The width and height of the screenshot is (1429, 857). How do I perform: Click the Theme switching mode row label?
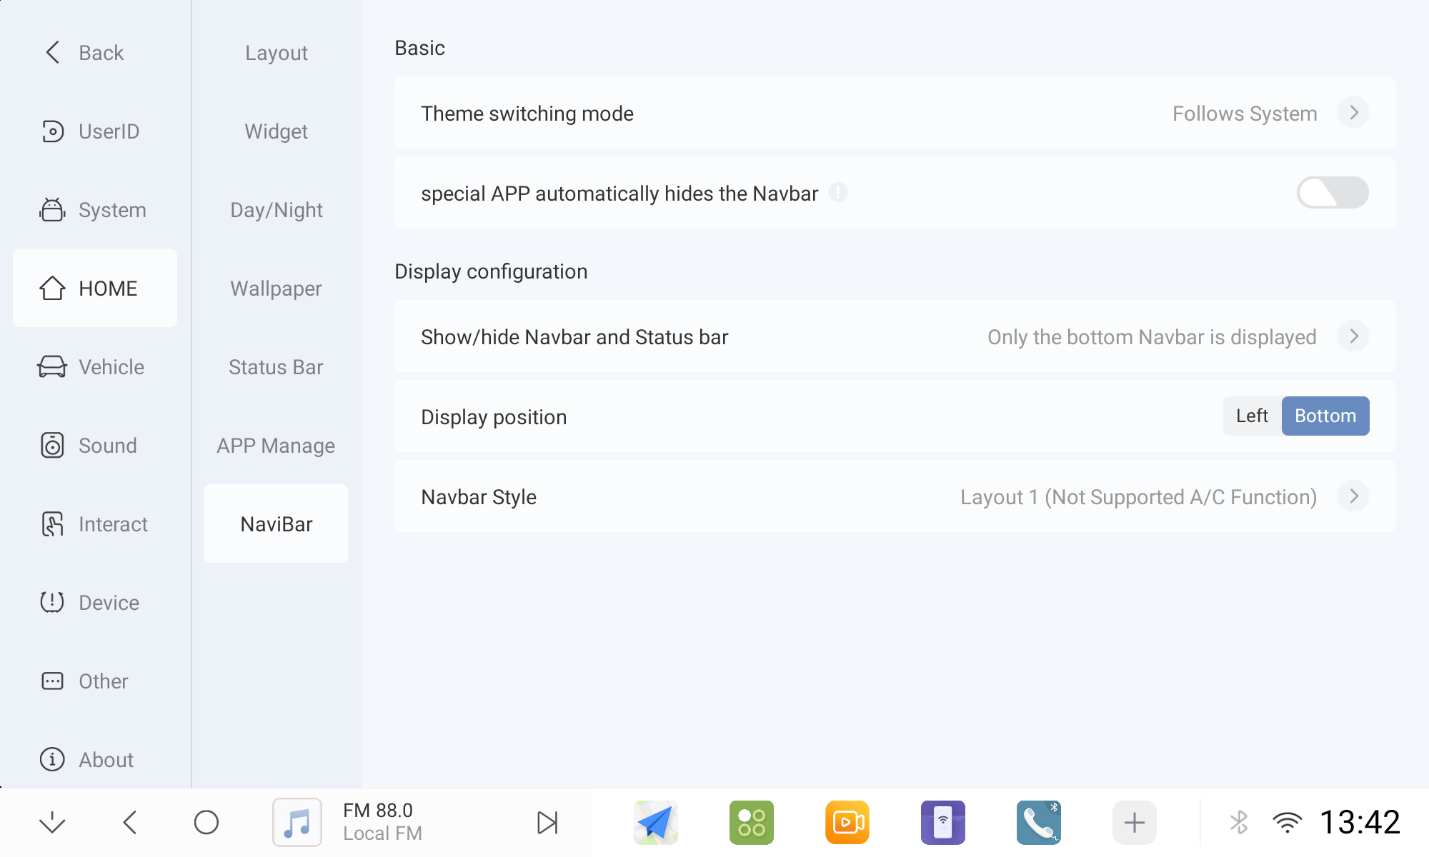click(527, 114)
